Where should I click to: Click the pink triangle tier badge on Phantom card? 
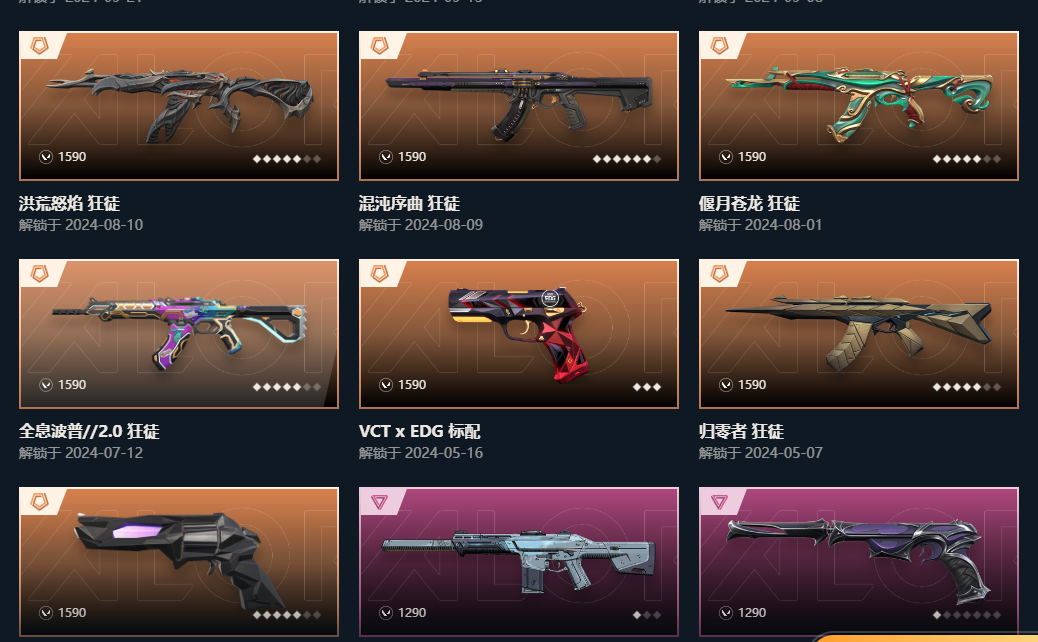[379, 502]
